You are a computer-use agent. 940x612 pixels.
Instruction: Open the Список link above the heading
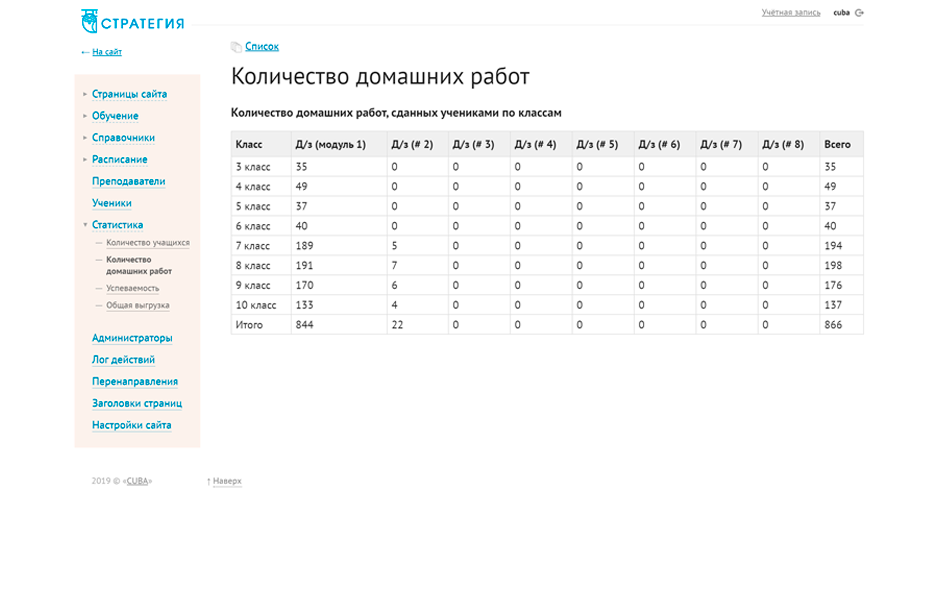pyautogui.click(x=262, y=47)
